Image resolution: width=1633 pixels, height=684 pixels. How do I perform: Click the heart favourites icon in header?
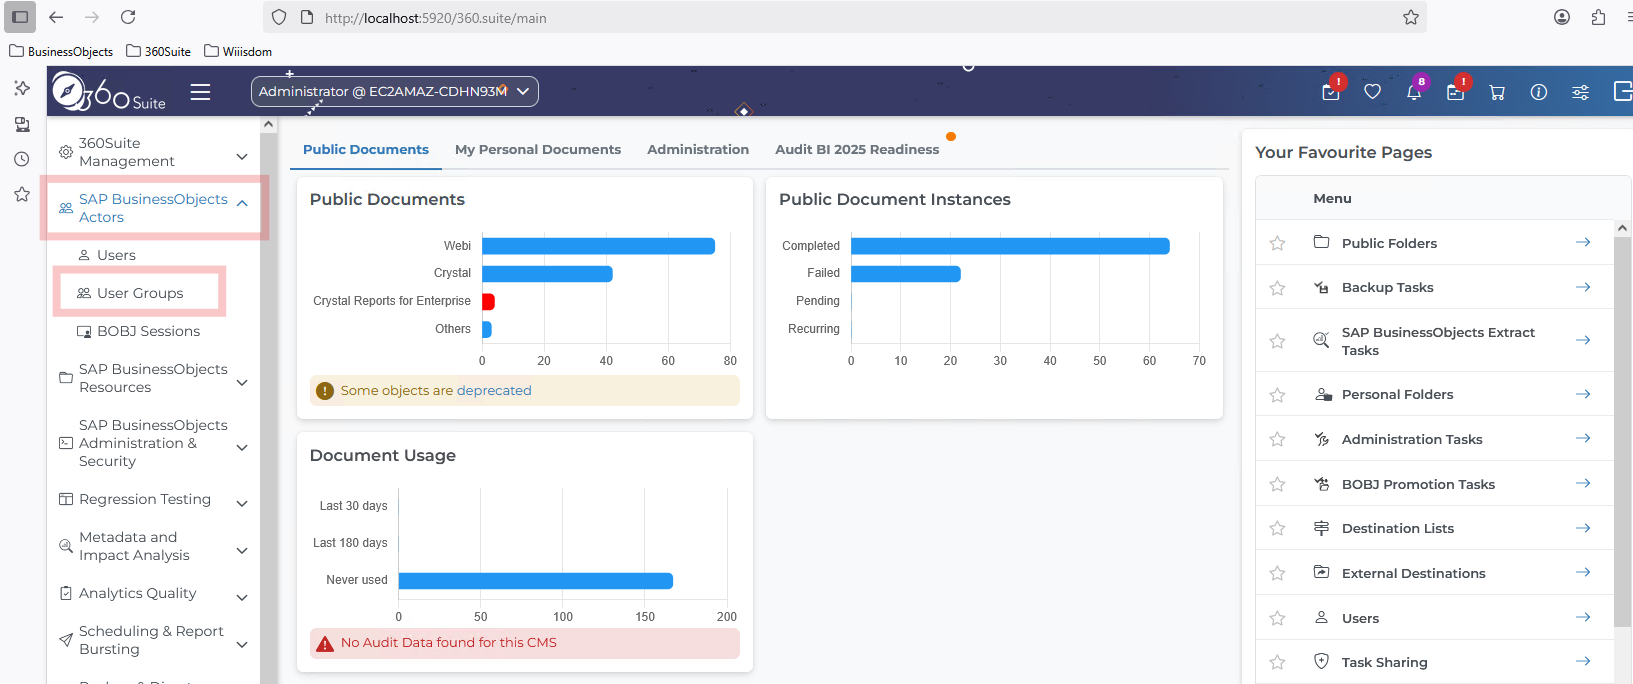[x=1372, y=92]
